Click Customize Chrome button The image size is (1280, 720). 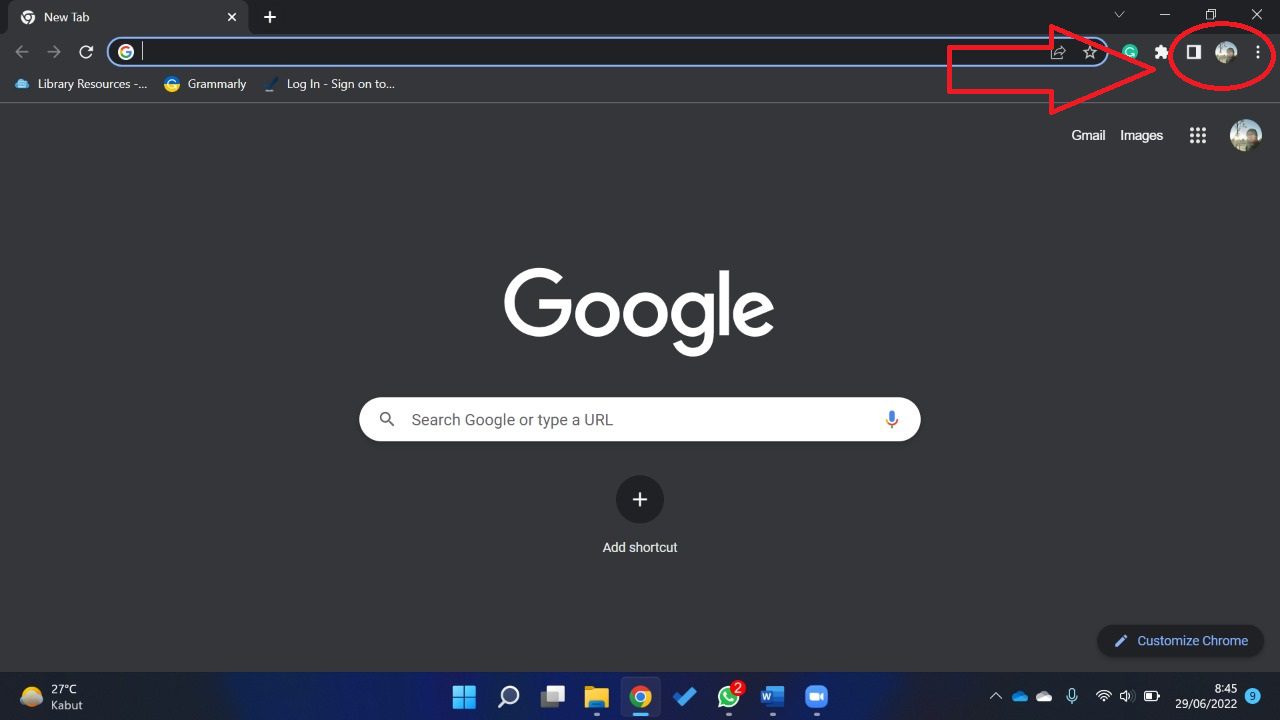click(x=1181, y=641)
